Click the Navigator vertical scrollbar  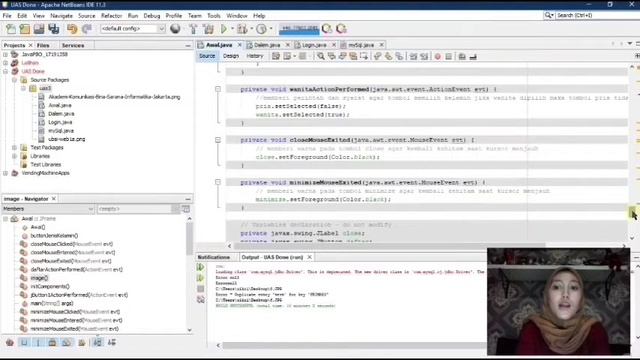[x=189, y=239]
